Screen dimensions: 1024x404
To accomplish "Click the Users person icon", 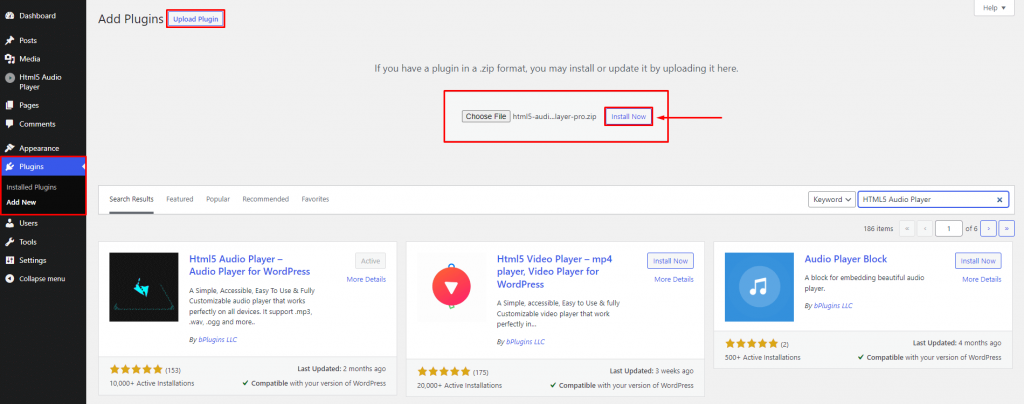I will coord(10,223).
